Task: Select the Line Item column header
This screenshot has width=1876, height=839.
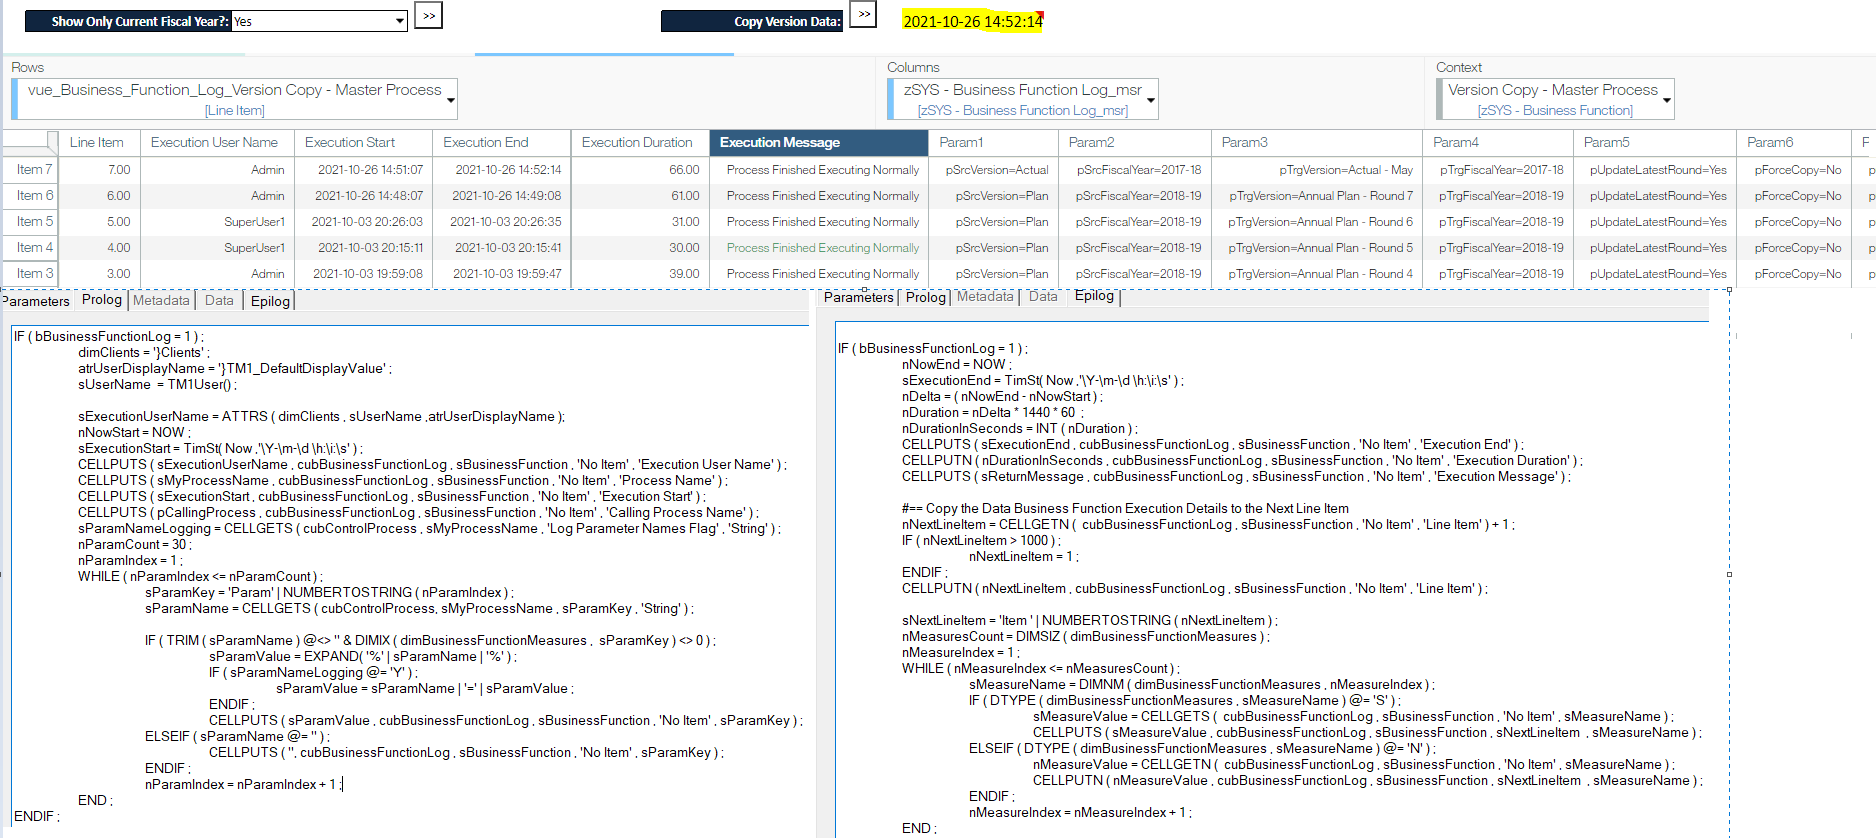Action: pos(99,142)
